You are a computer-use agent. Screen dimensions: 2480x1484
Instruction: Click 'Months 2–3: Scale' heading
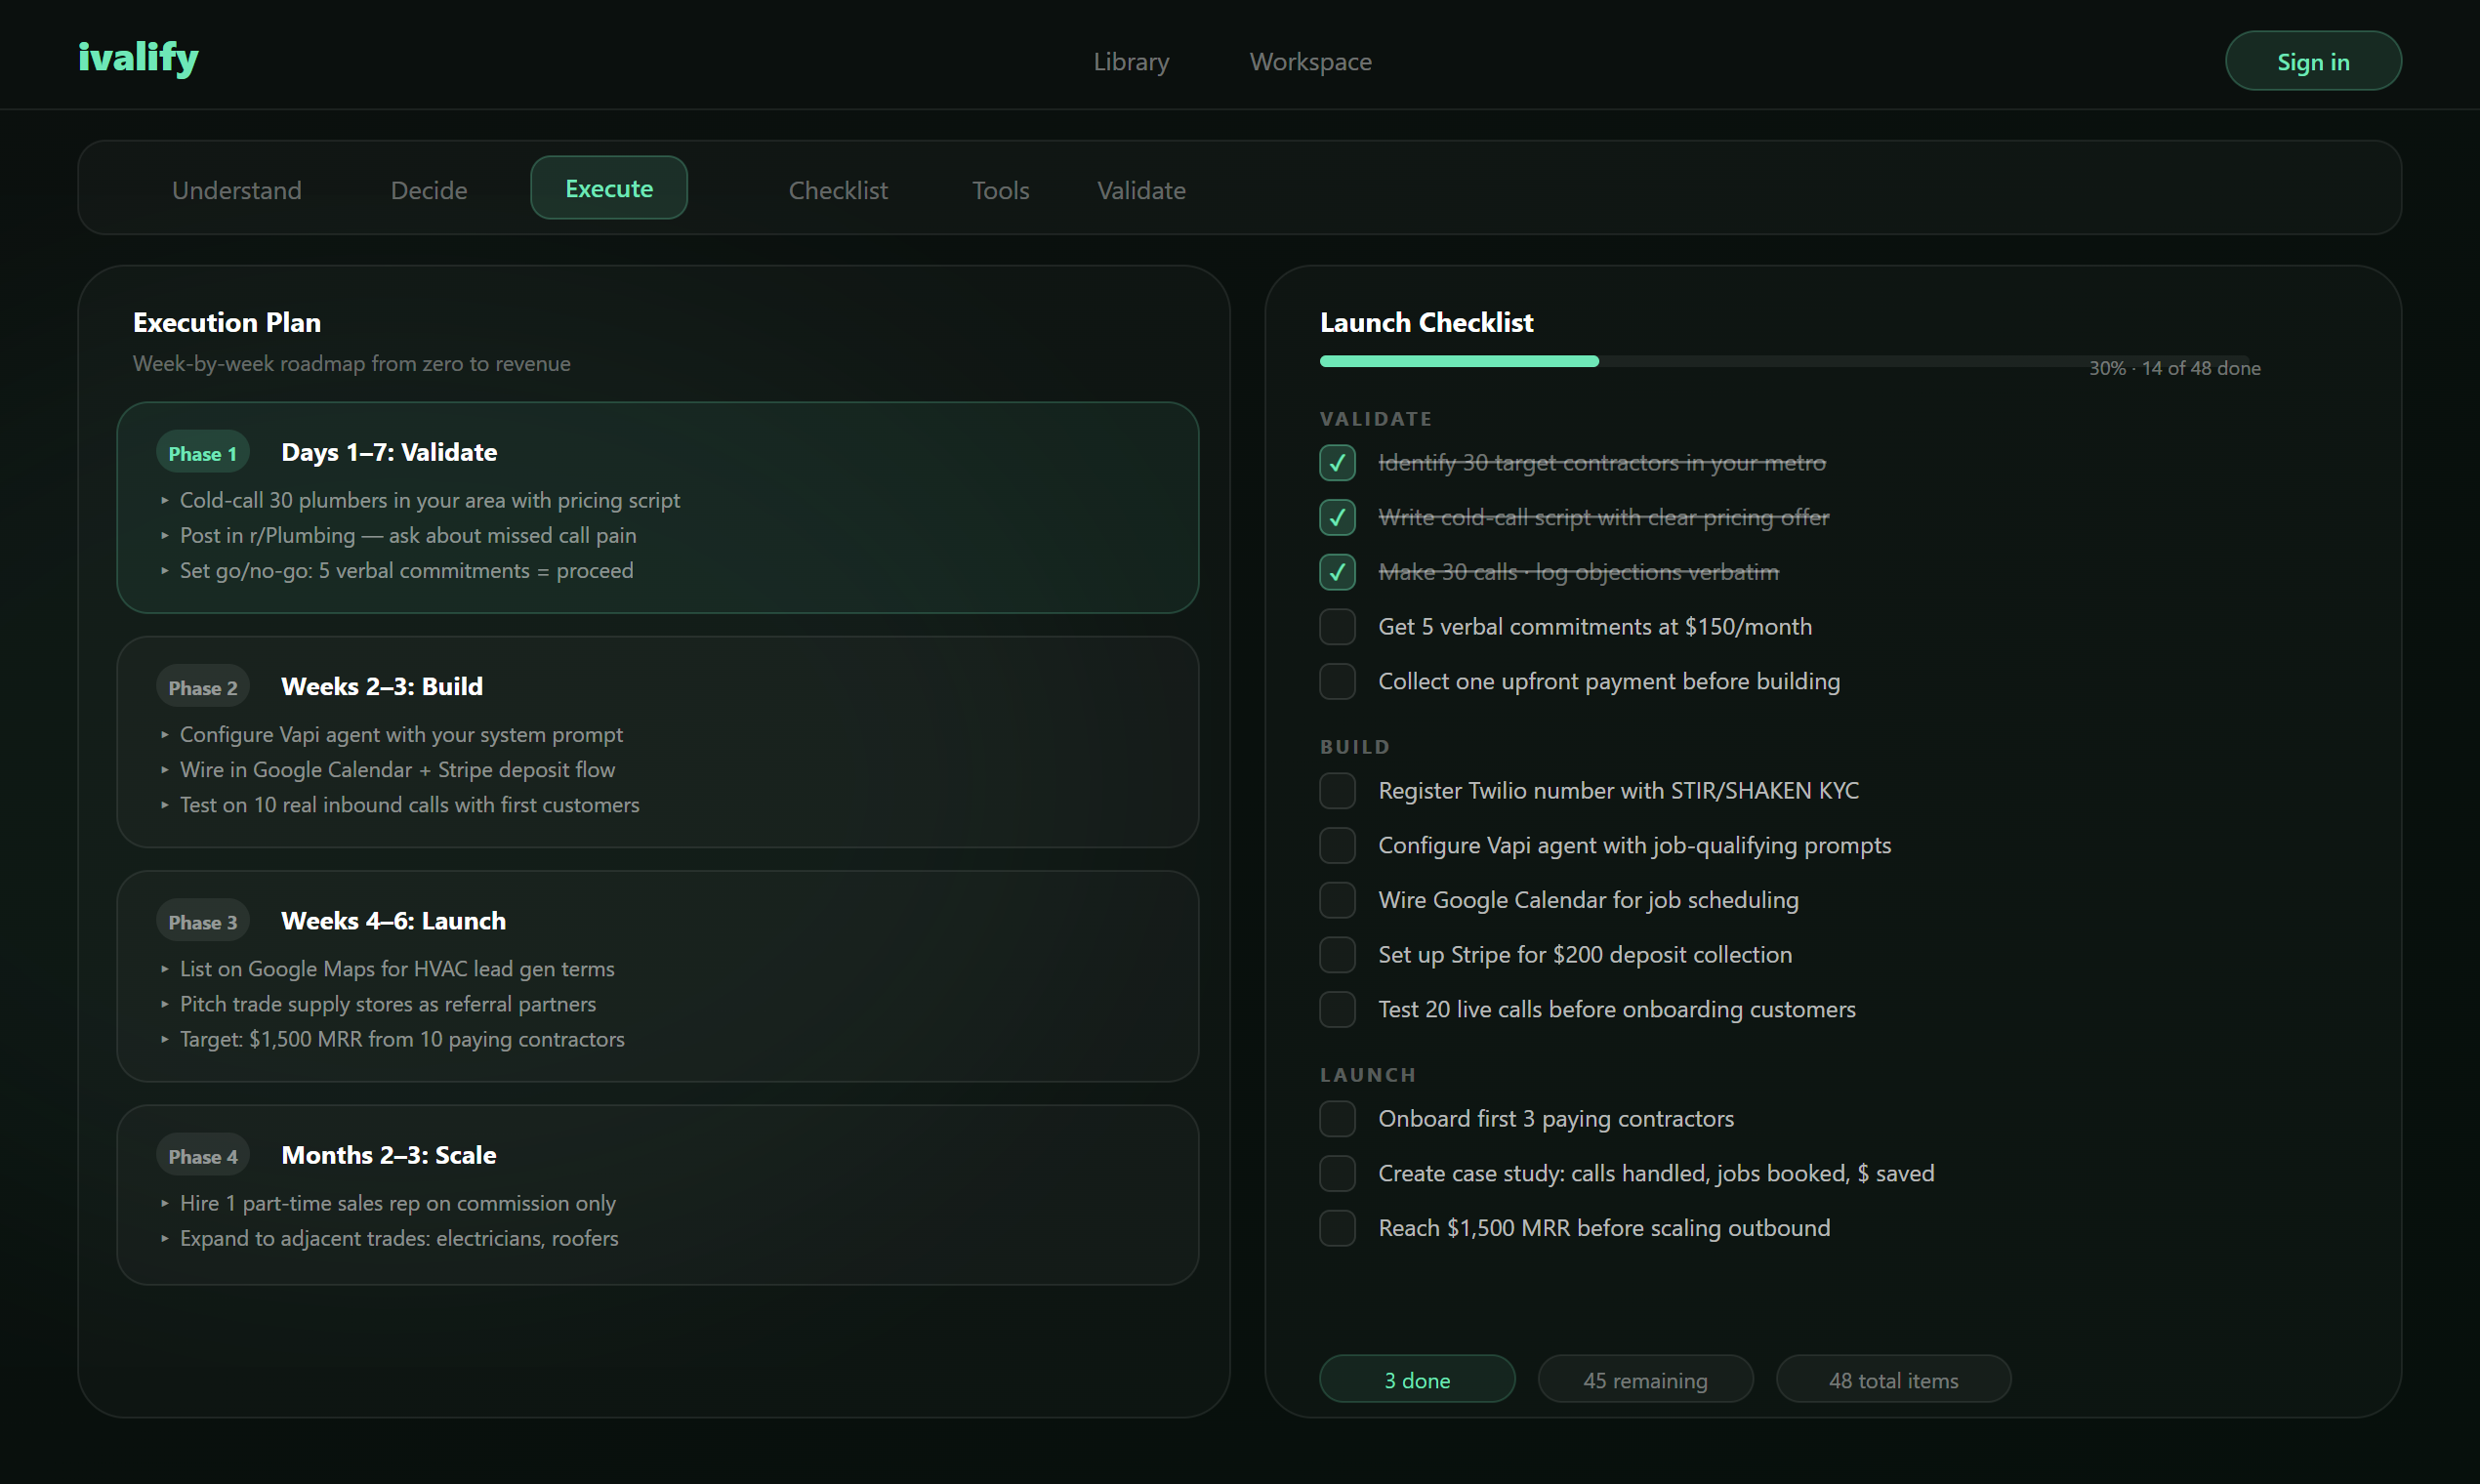[x=389, y=1155]
